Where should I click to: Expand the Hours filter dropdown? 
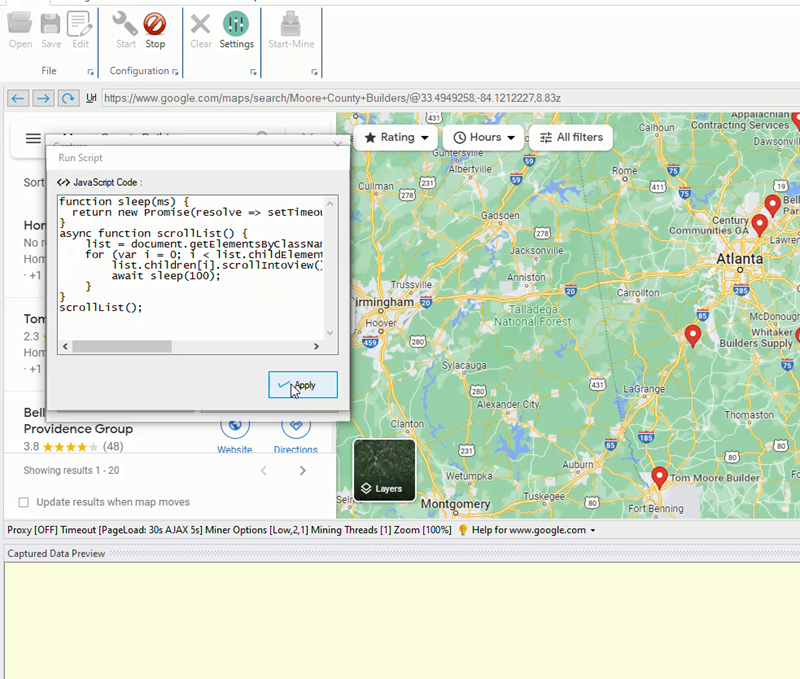click(484, 137)
